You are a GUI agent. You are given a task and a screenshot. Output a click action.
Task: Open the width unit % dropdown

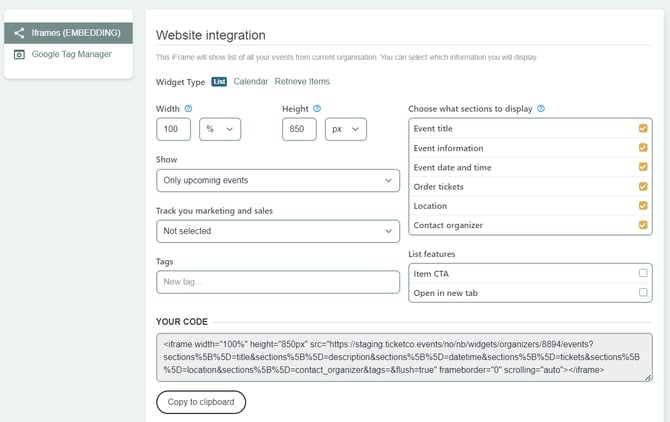[220, 129]
